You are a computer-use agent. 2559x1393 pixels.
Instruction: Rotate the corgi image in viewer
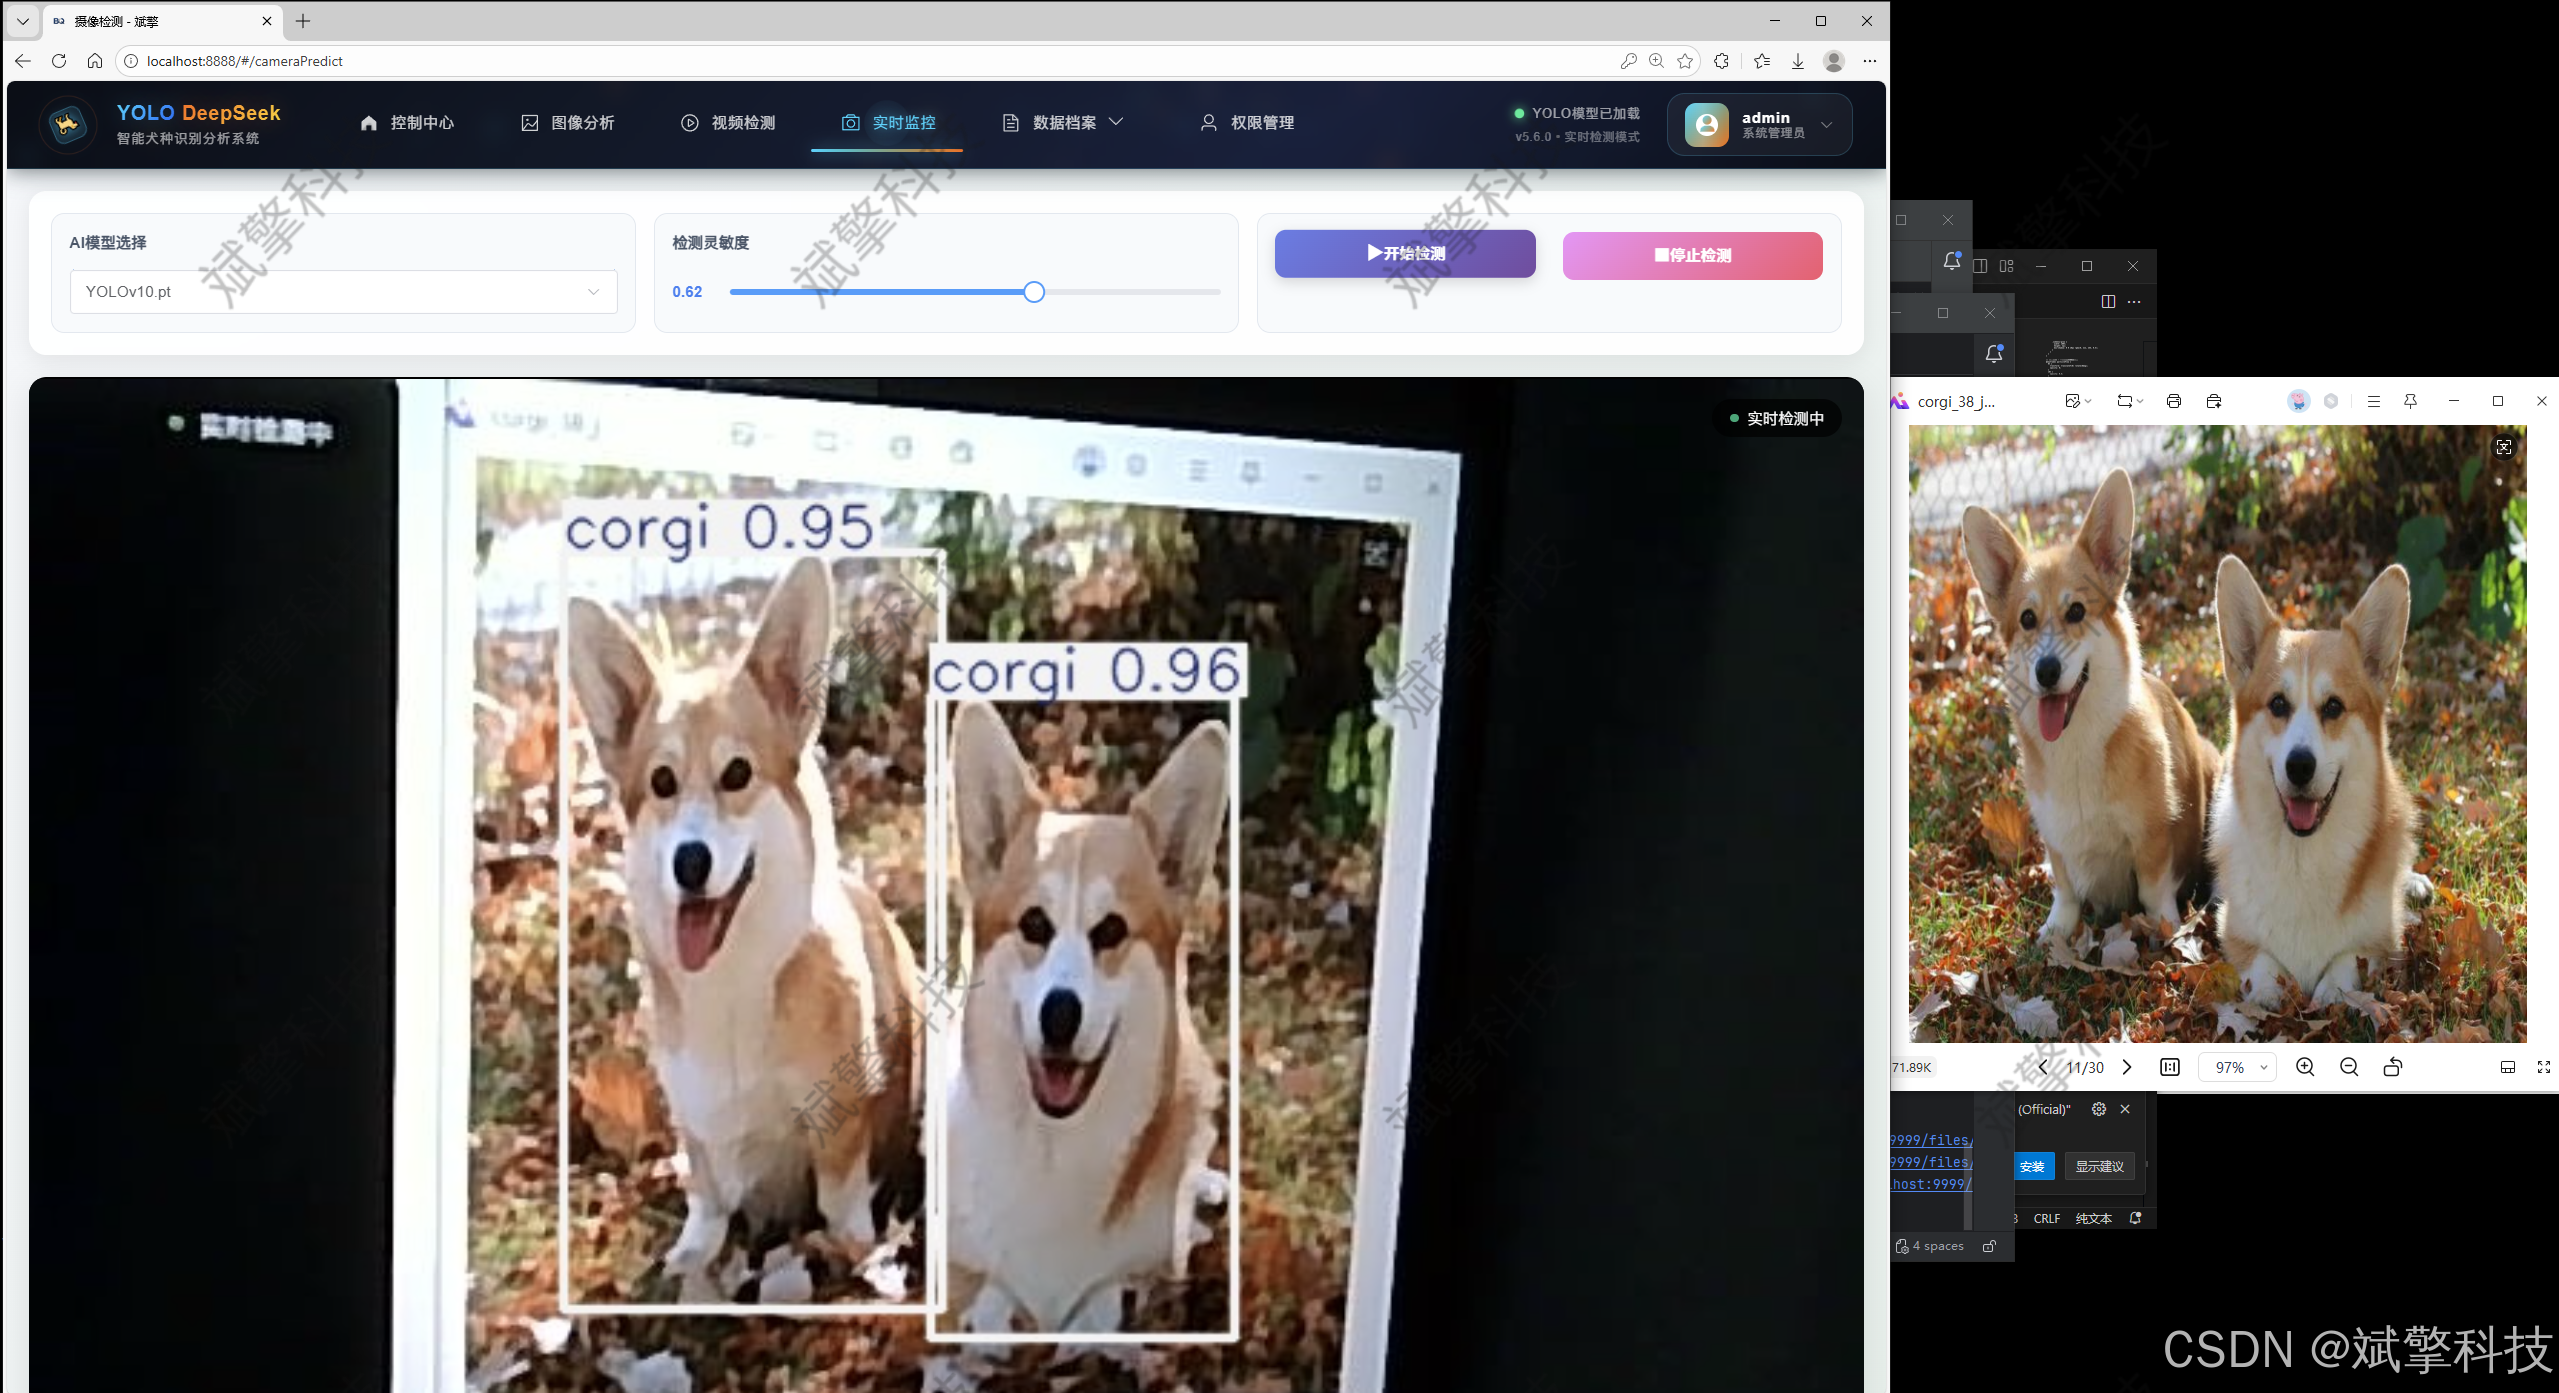(x=2393, y=1067)
